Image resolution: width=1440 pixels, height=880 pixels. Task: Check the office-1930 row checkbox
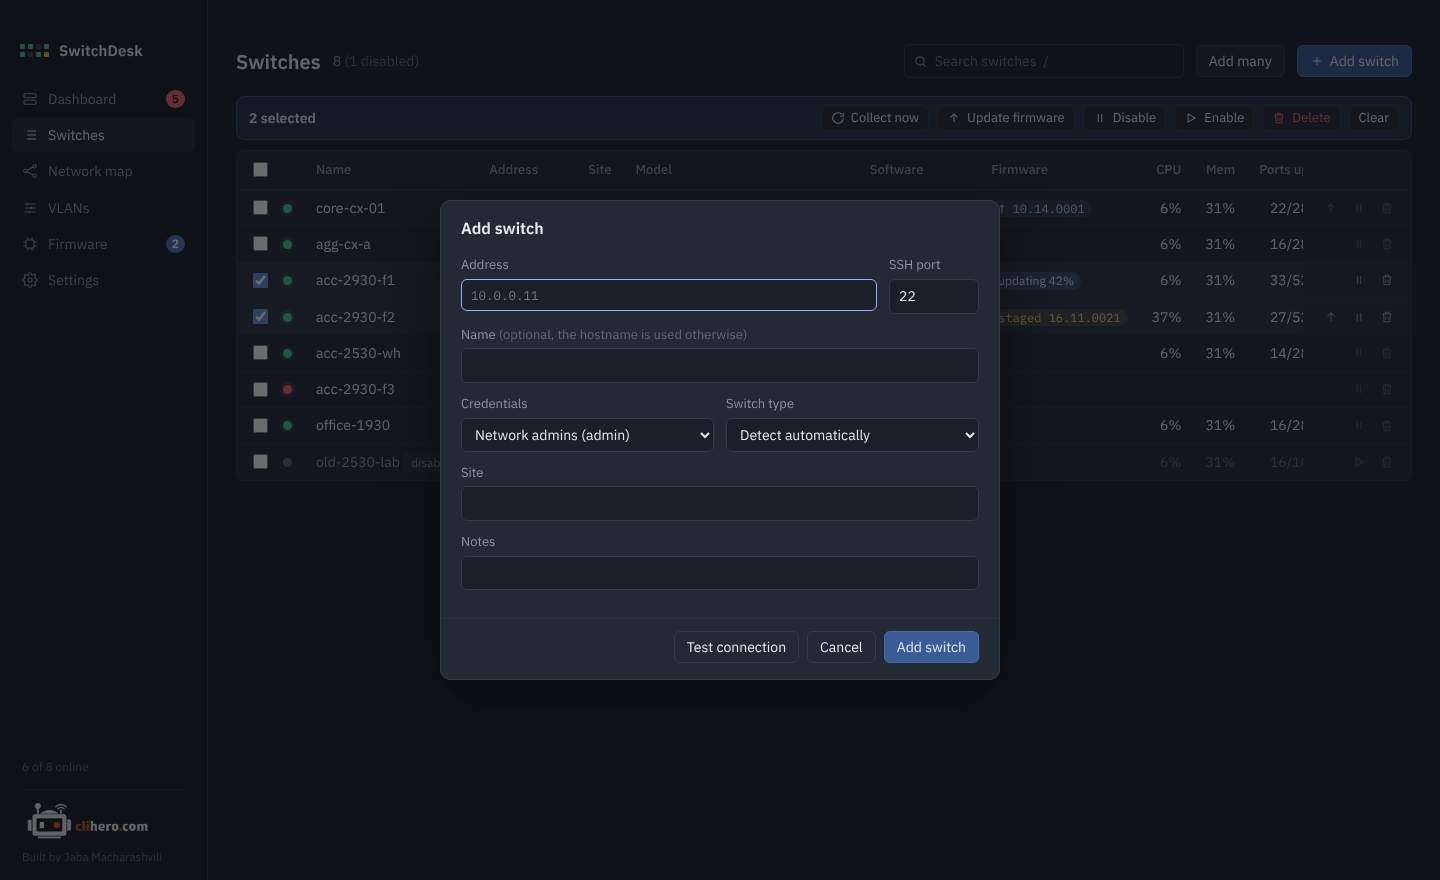tap(260, 426)
